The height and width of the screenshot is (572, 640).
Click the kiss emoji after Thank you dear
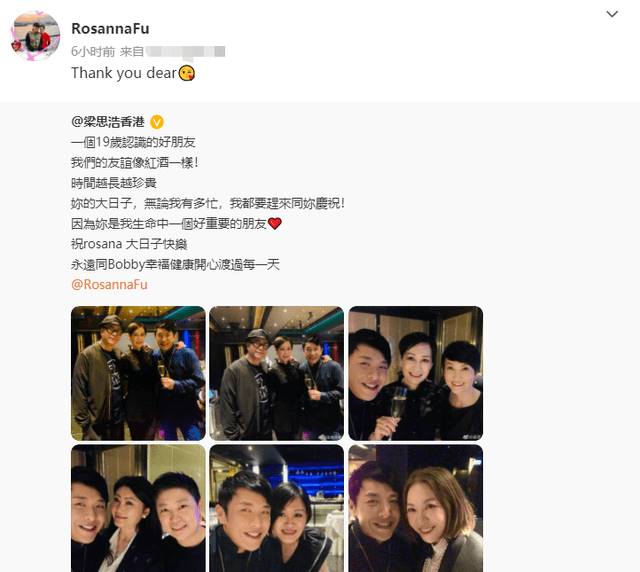point(187,73)
